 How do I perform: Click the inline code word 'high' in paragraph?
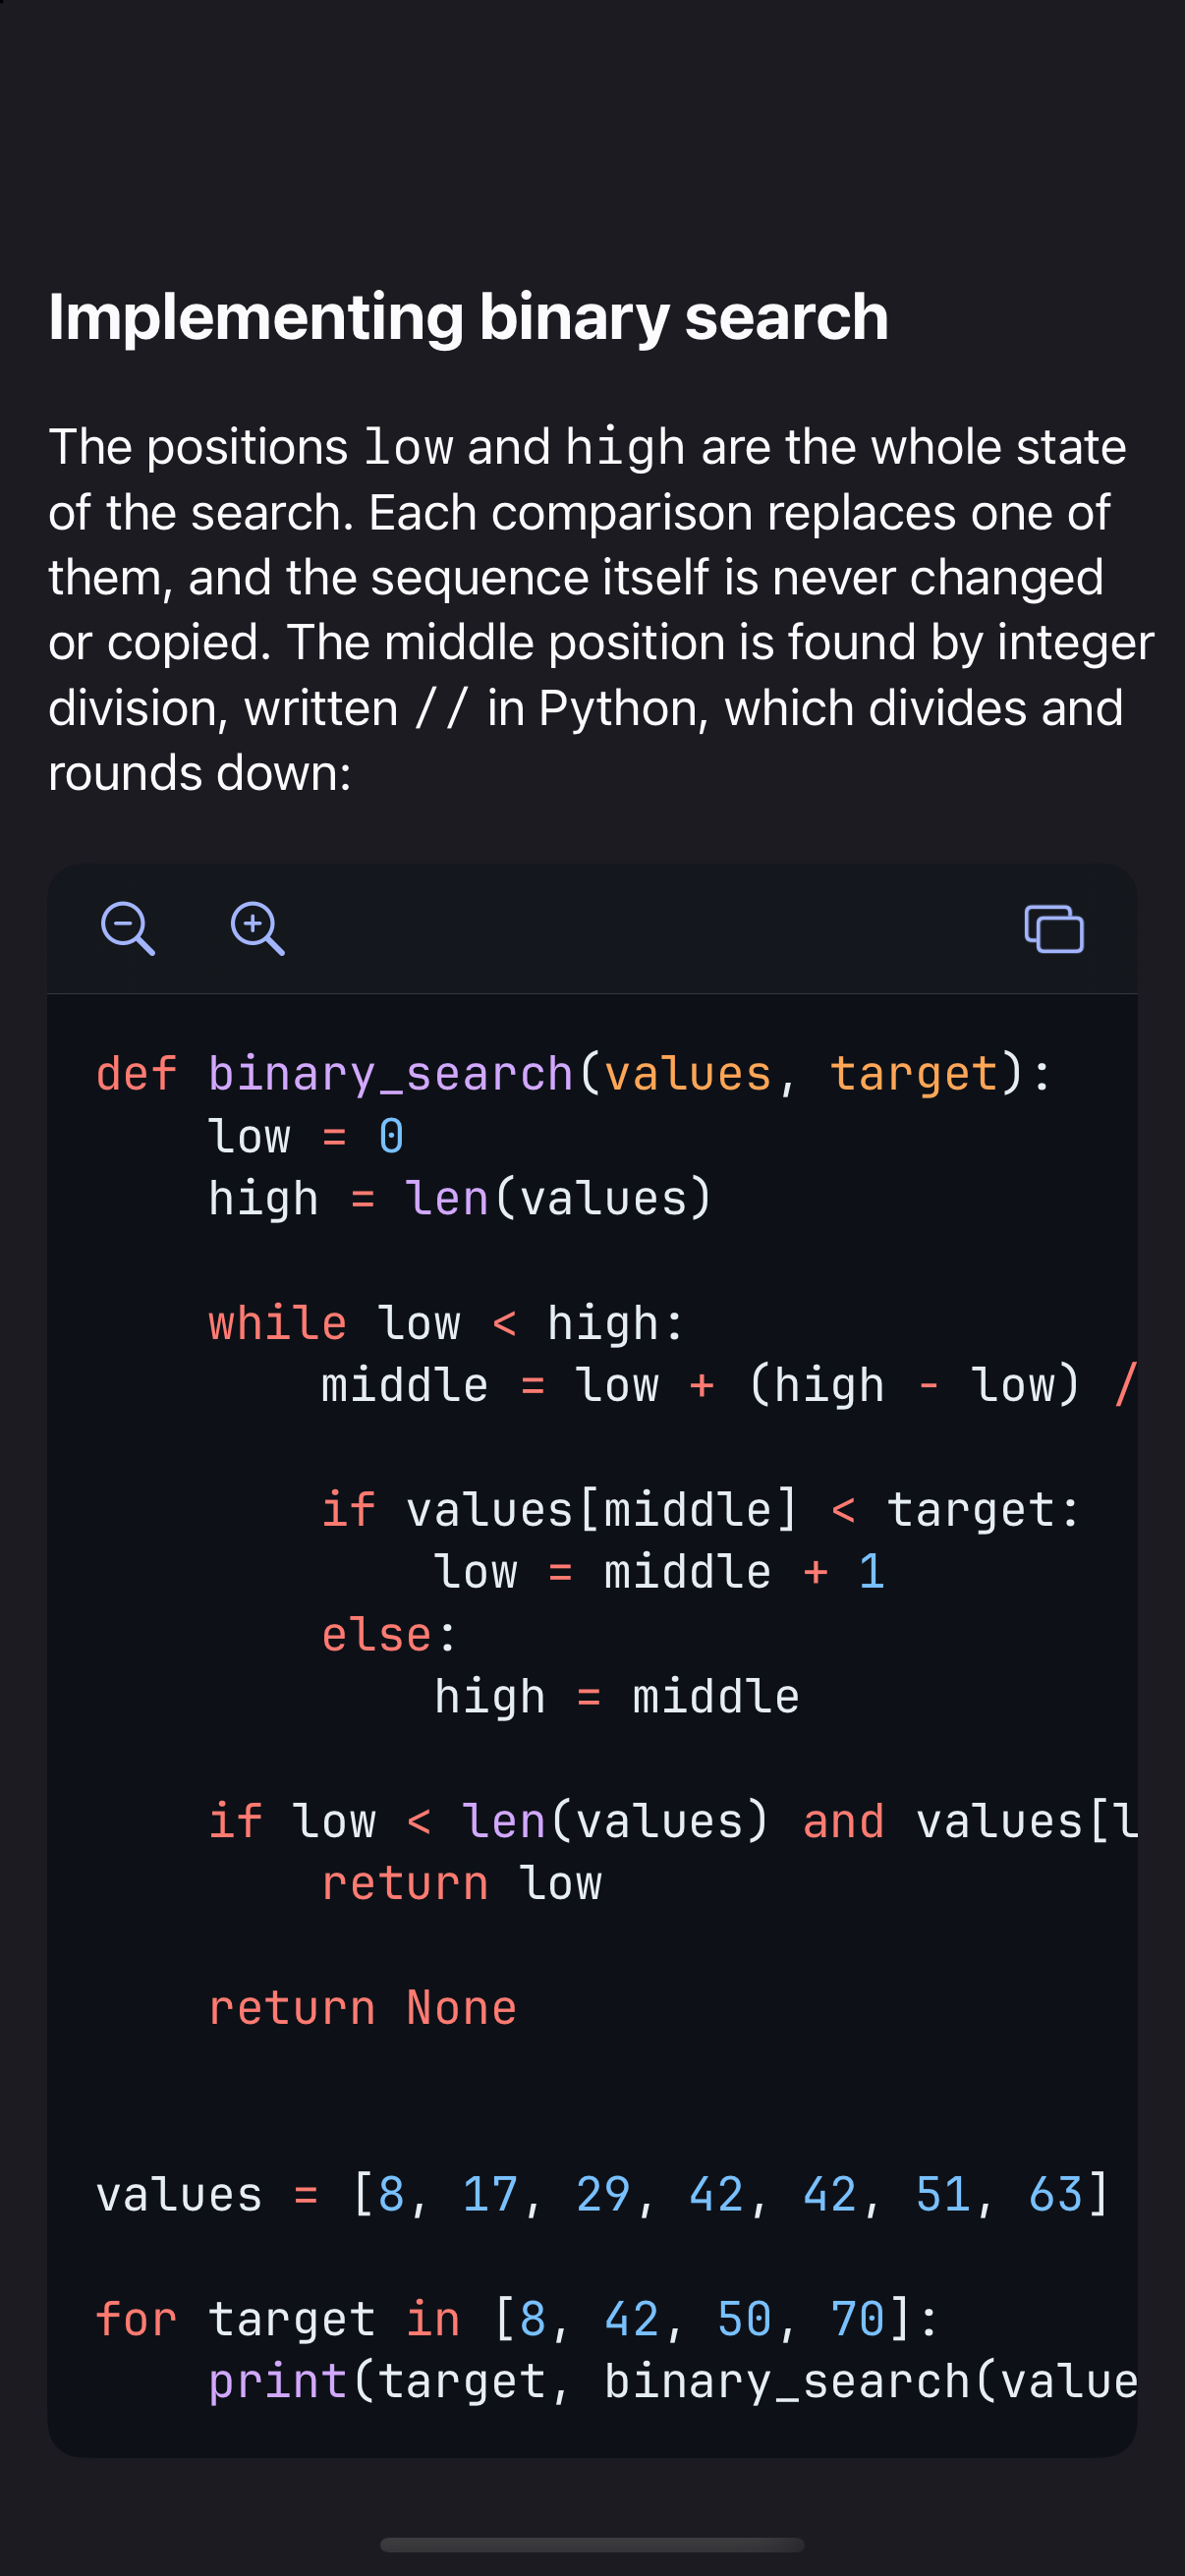(625, 447)
